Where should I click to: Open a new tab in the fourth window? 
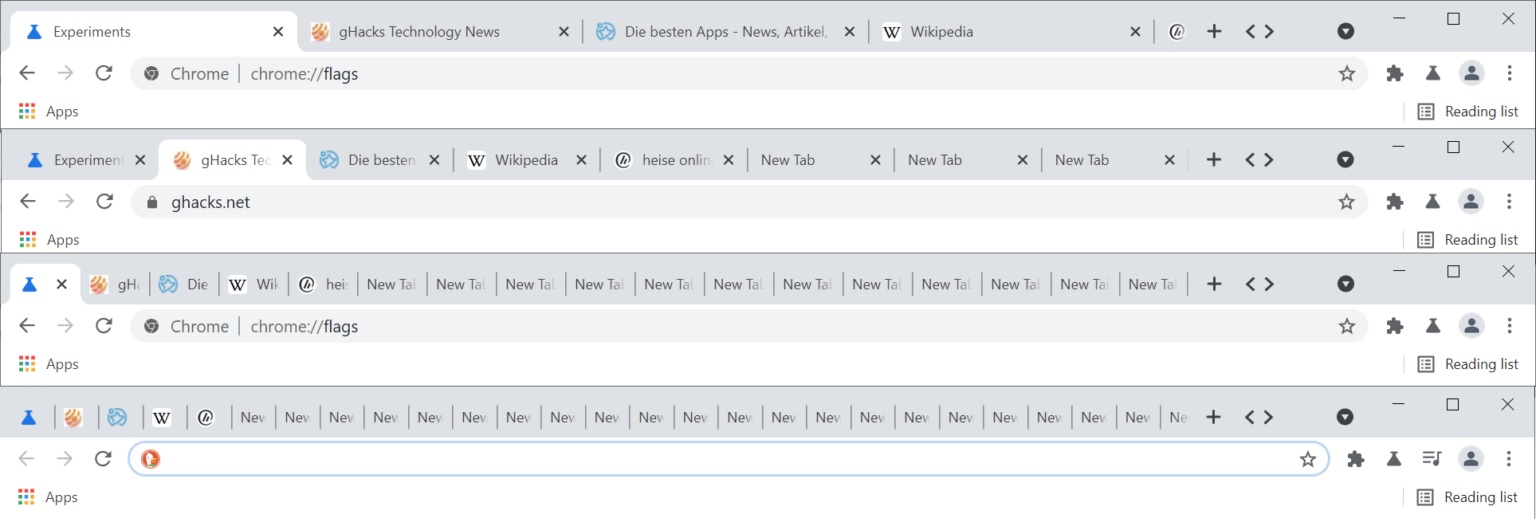tap(1214, 416)
